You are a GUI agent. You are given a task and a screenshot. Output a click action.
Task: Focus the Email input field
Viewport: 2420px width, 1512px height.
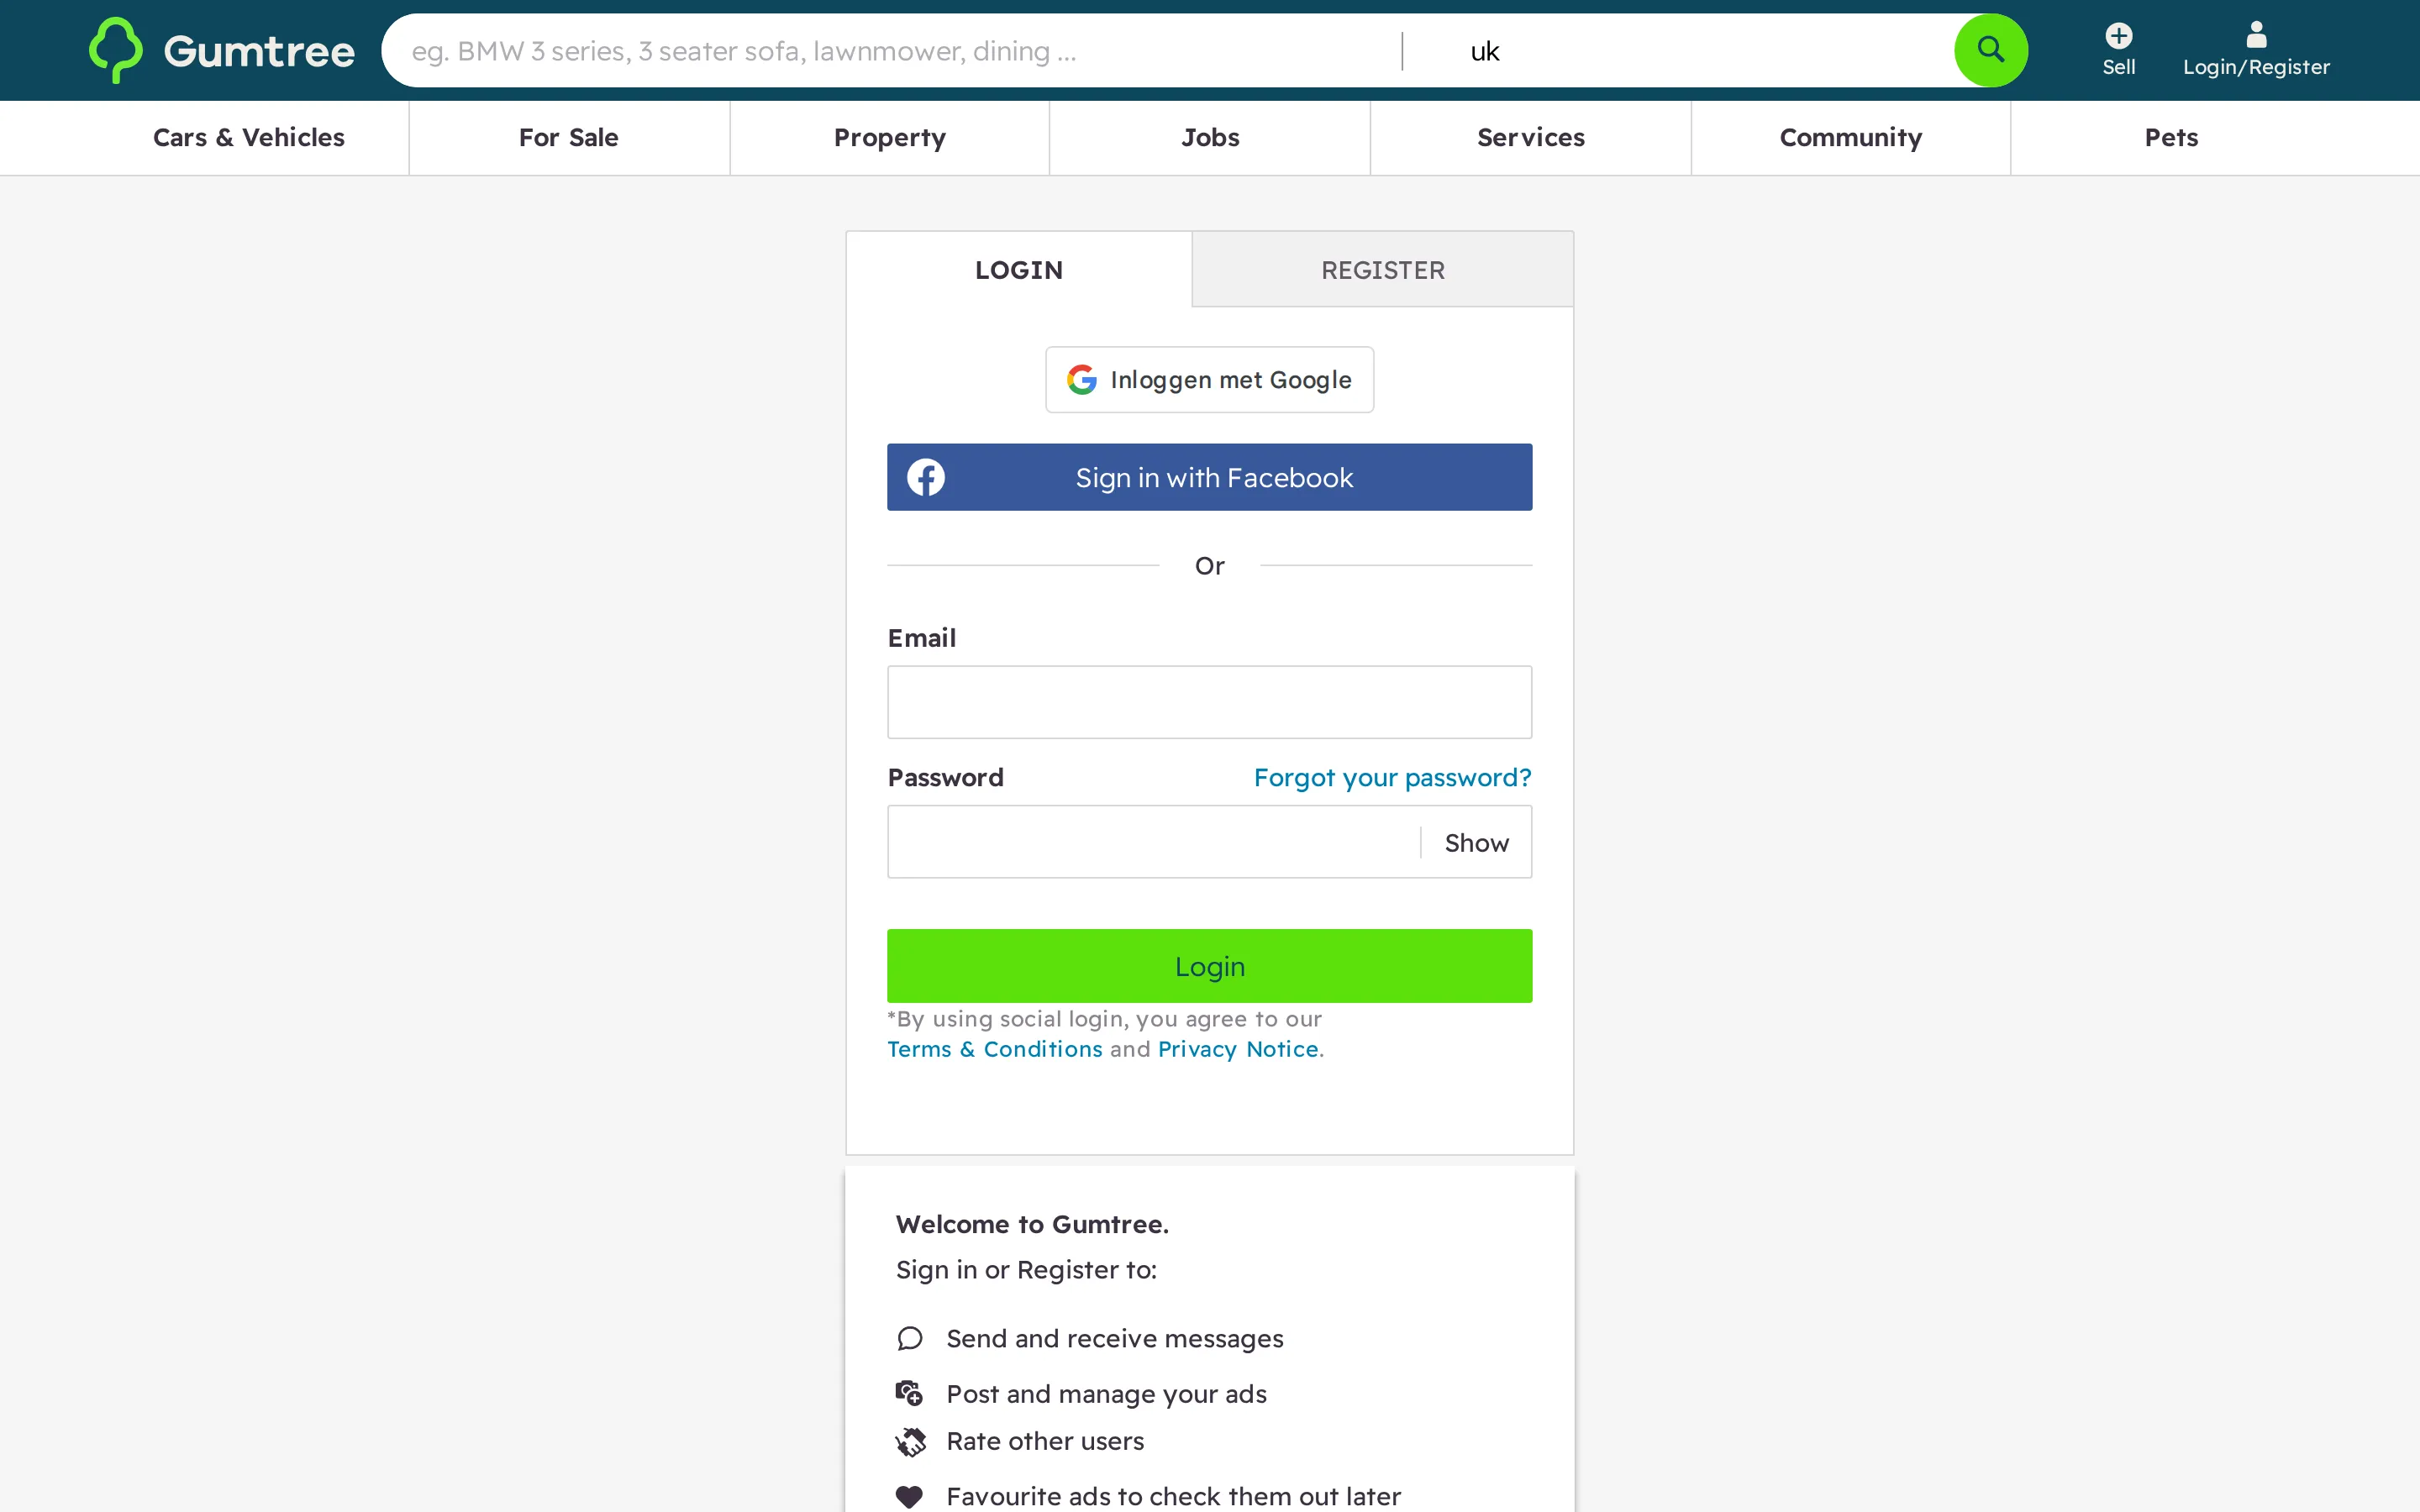click(x=1209, y=702)
